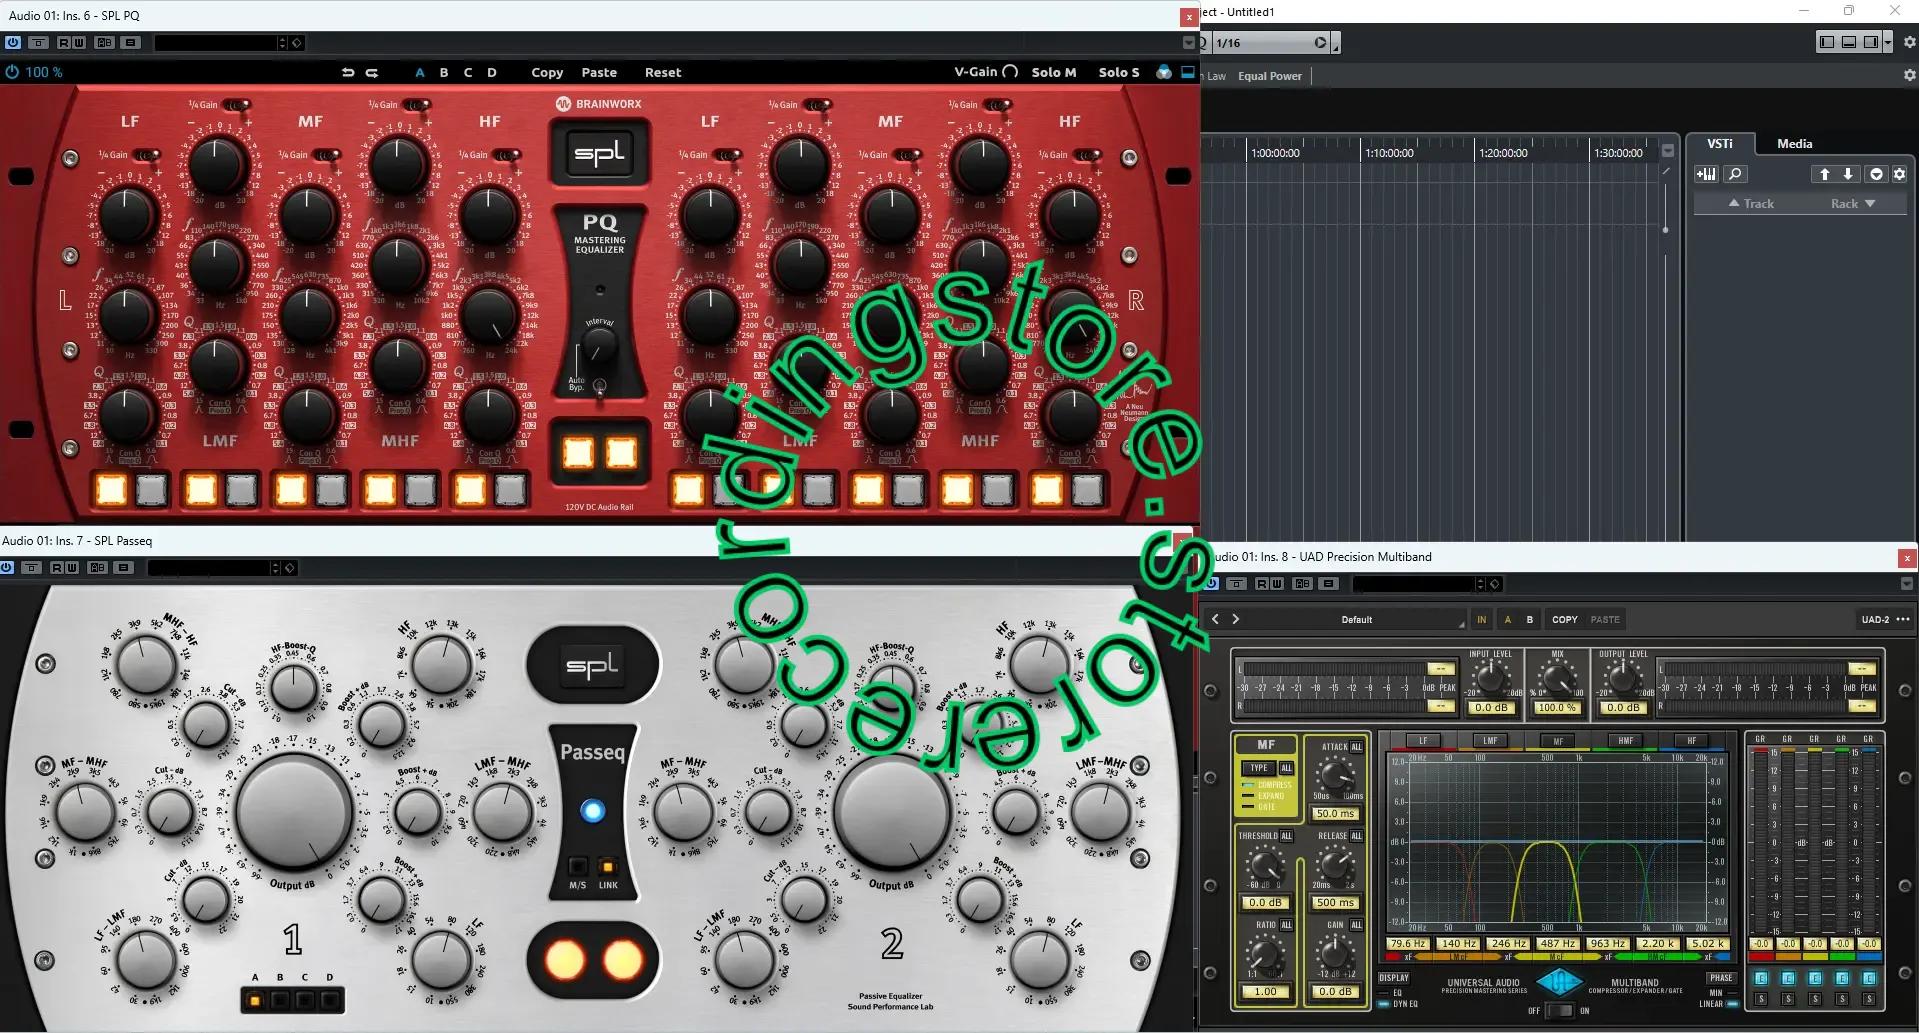The width and height of the screenshot is (1919, 1033).
Task: Select HMF band tab in UAD Multiband
Action: [x=1625, y=741]
